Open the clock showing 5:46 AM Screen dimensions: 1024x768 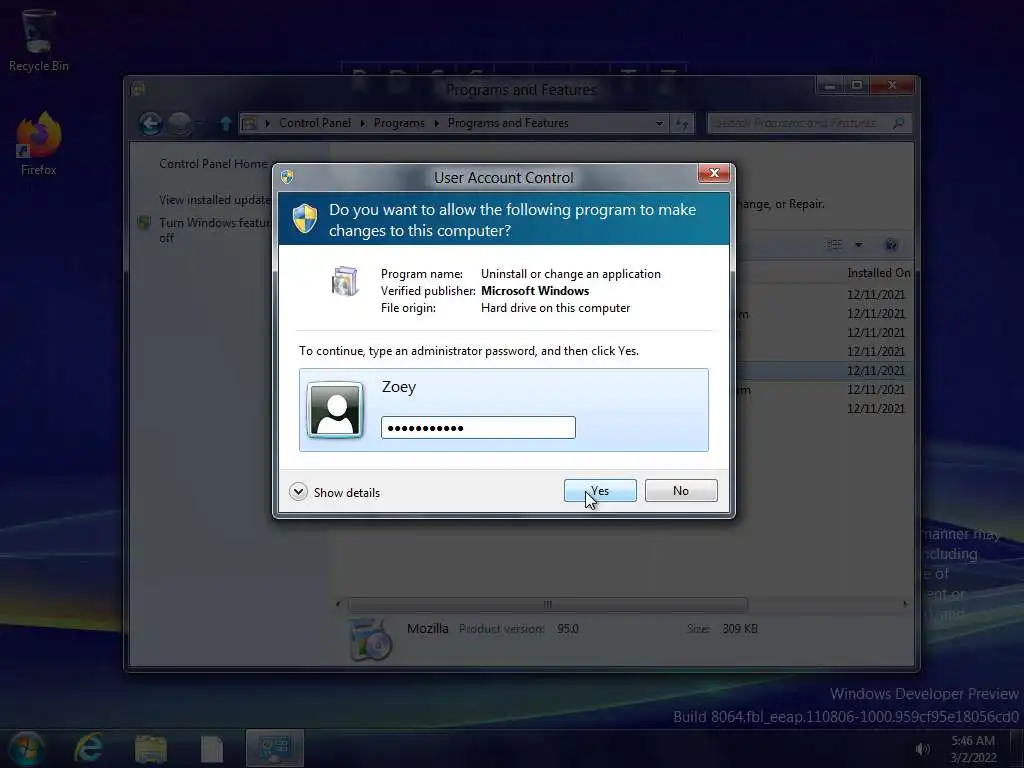[x=973, y=749]
